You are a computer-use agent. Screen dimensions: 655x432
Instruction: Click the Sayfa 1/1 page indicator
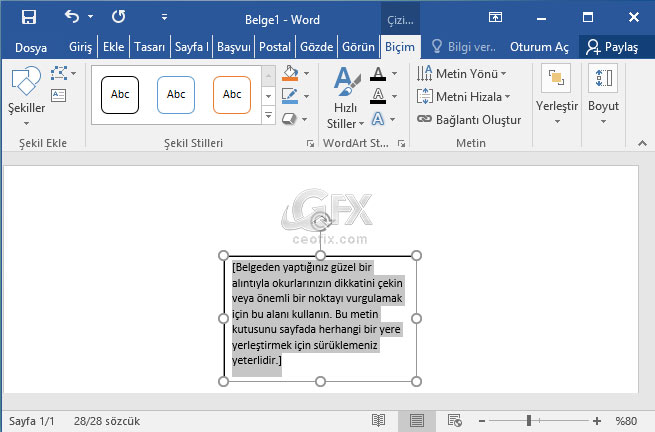click(32, 421)
